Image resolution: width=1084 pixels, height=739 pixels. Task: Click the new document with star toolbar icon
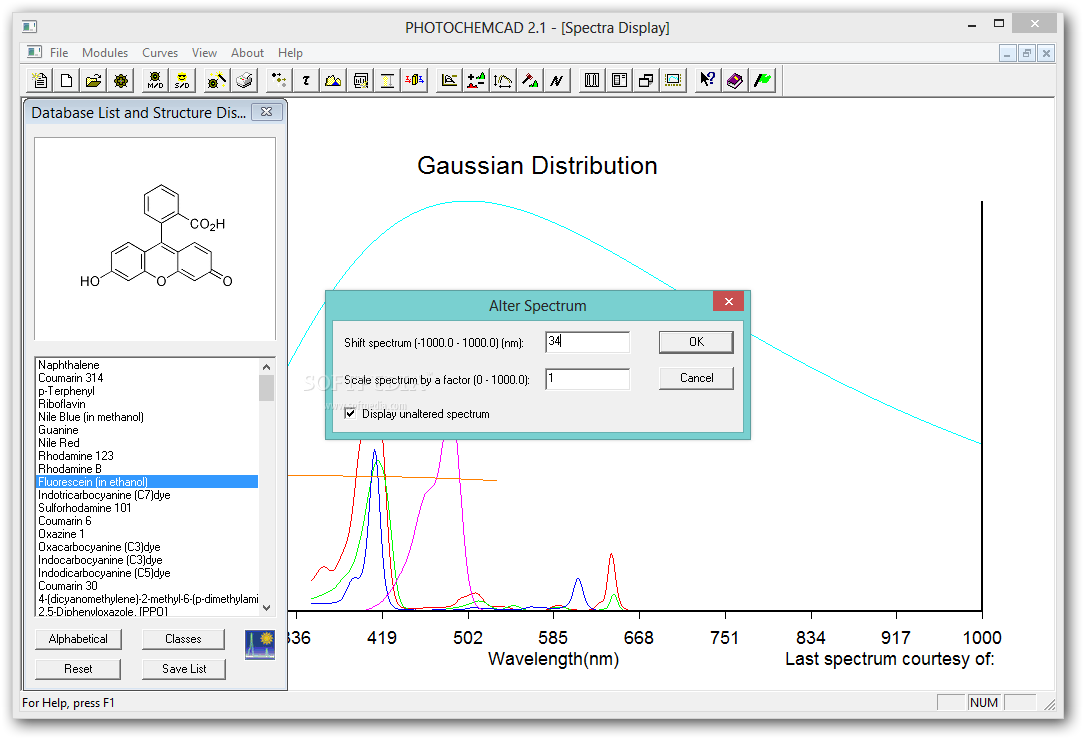(x=40, y=80)
